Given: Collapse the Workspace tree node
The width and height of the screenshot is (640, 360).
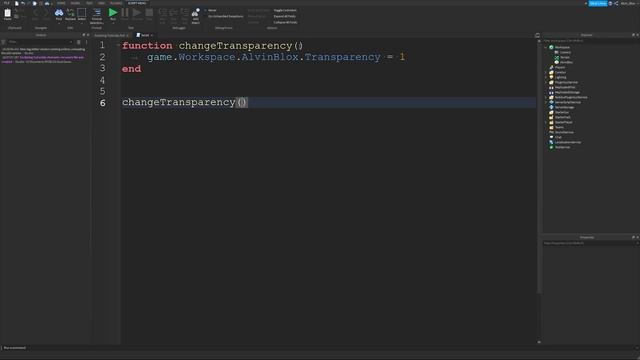Looking at the screenshot, I should click(x=546, y=47).
